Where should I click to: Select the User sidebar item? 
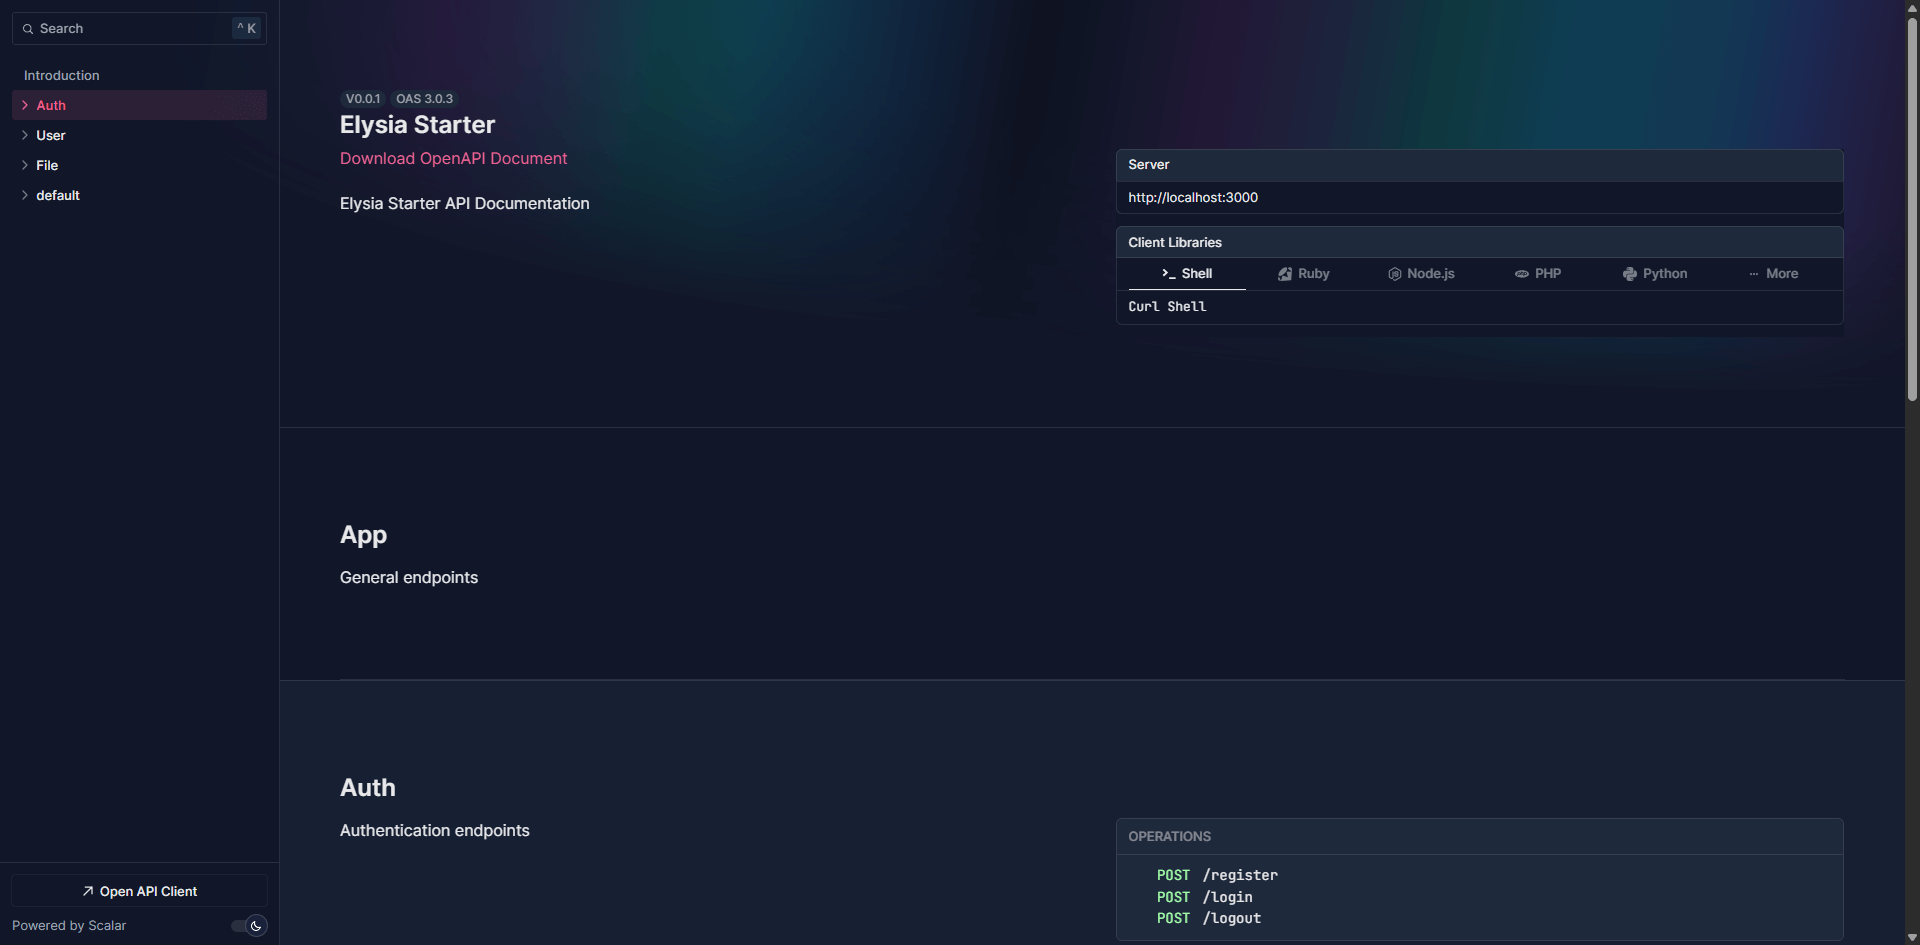[x=139, y=135]
